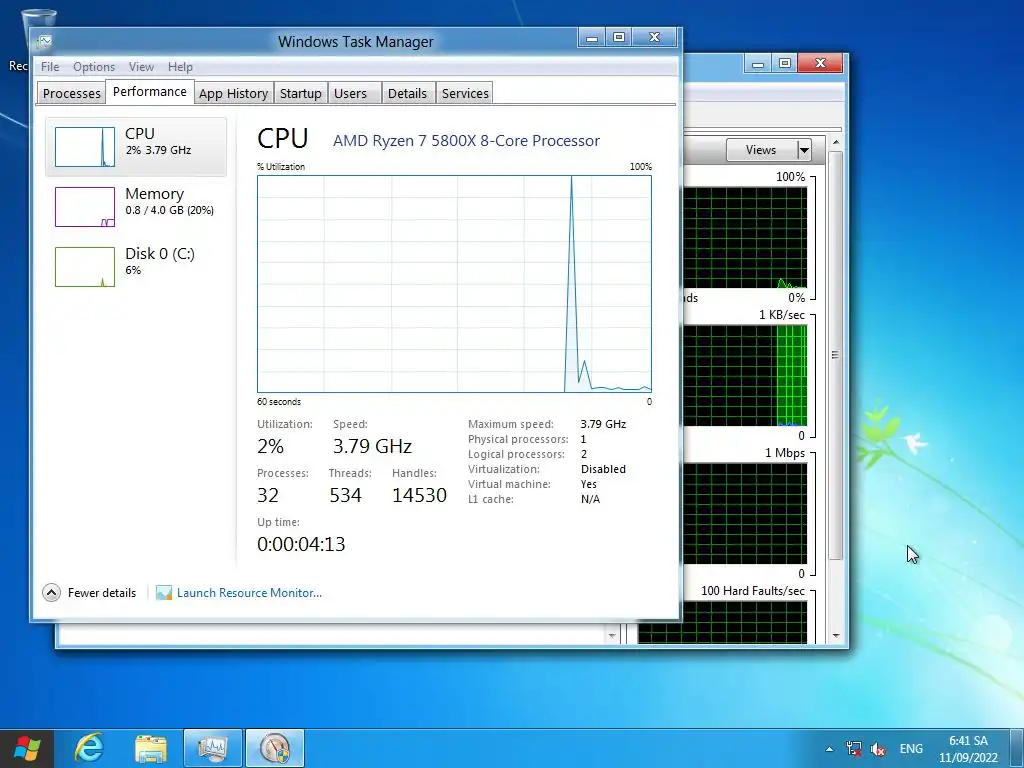Show hidden tray icons arrow
1024x768 pixels.
(x=829, y=749)
